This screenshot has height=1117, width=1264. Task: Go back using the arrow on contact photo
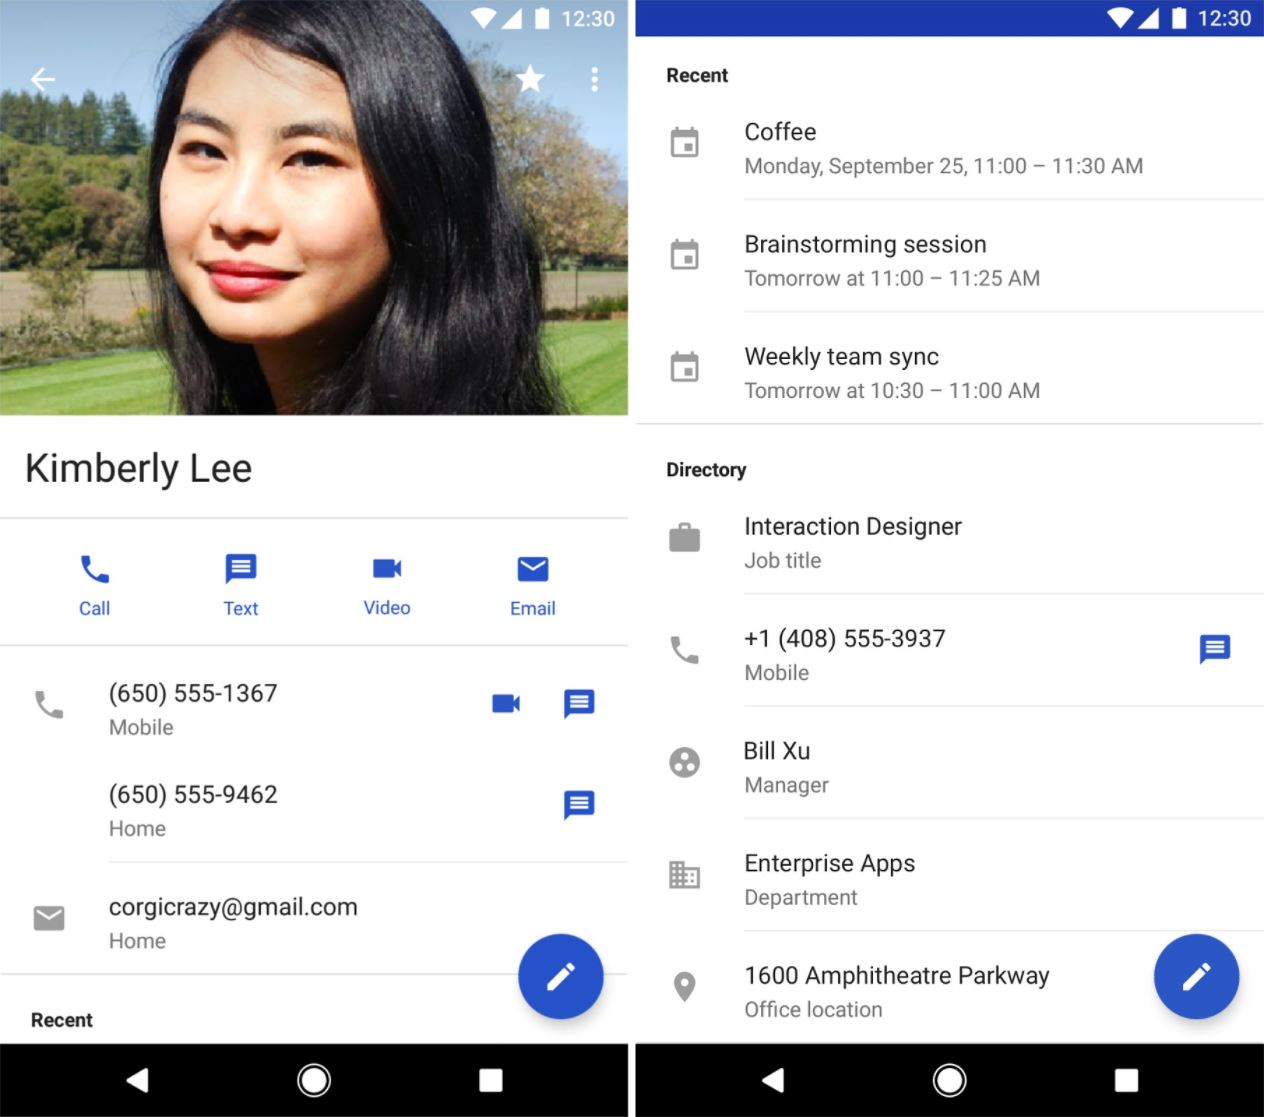[x=42, y=79]
